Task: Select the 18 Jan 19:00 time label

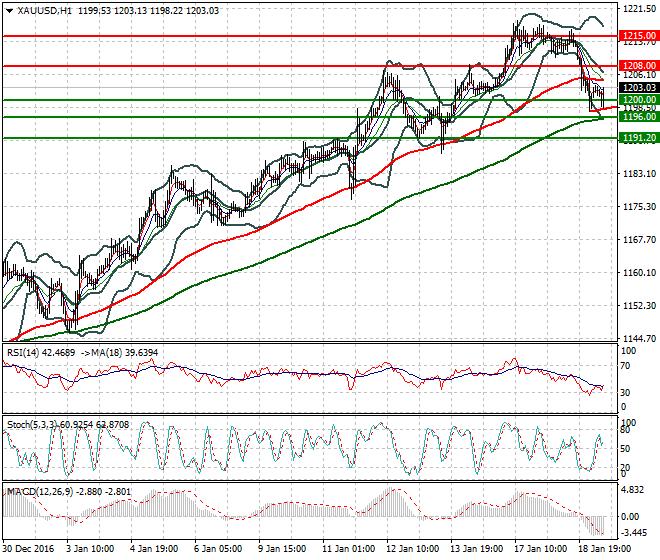Action: [x=604, y=549]
